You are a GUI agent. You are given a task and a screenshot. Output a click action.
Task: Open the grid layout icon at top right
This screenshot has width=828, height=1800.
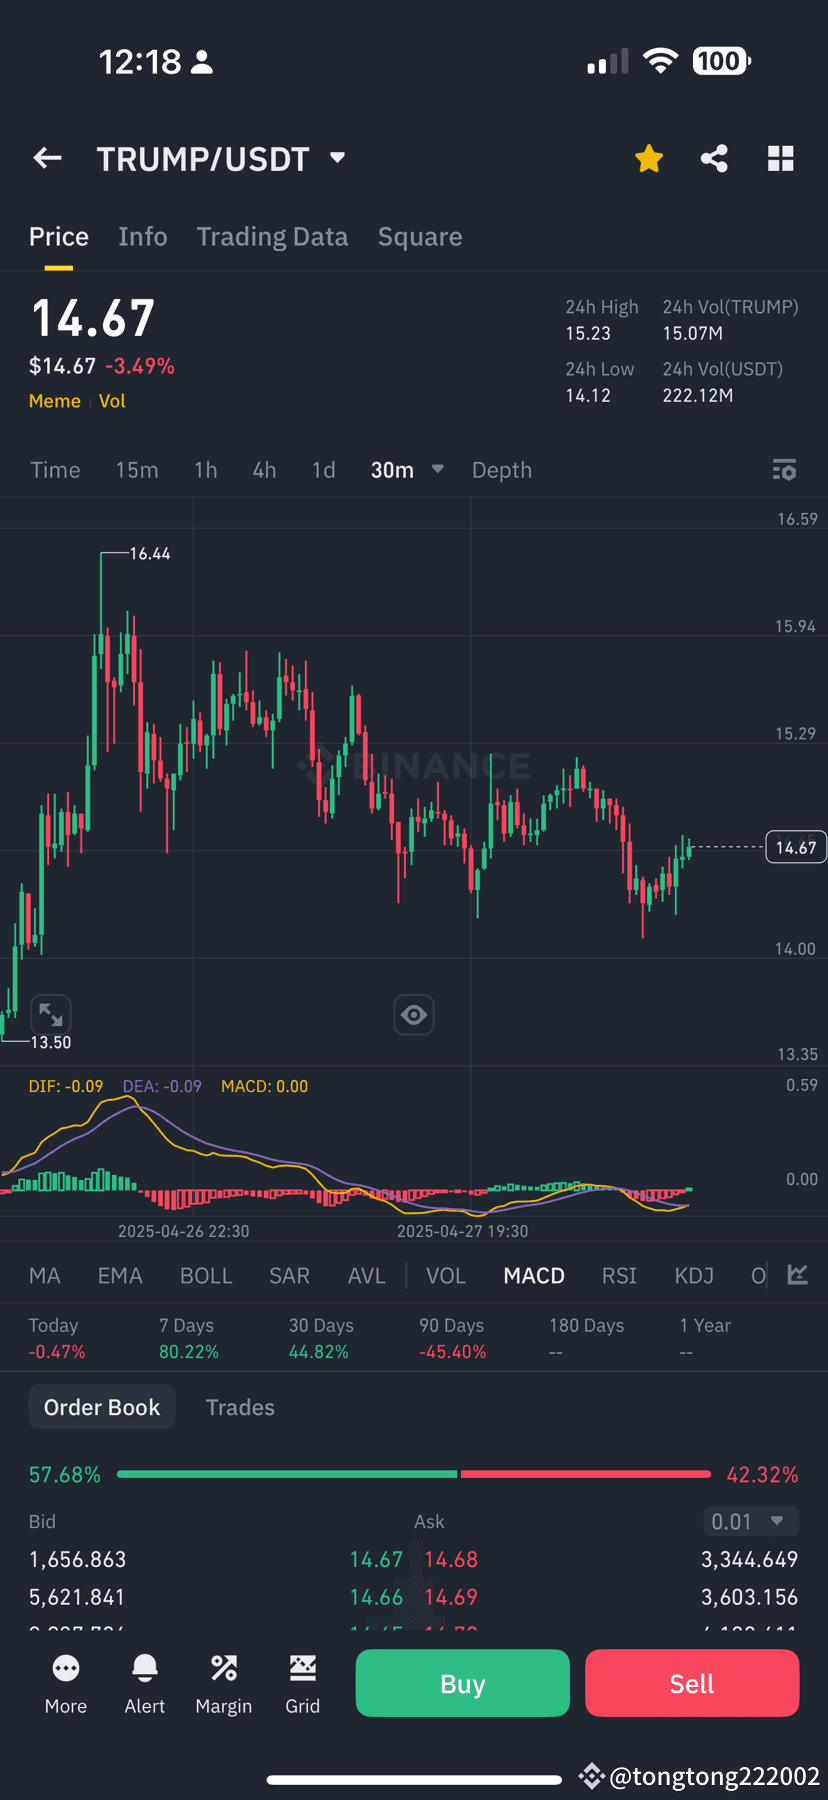click(x=780, y=158)
